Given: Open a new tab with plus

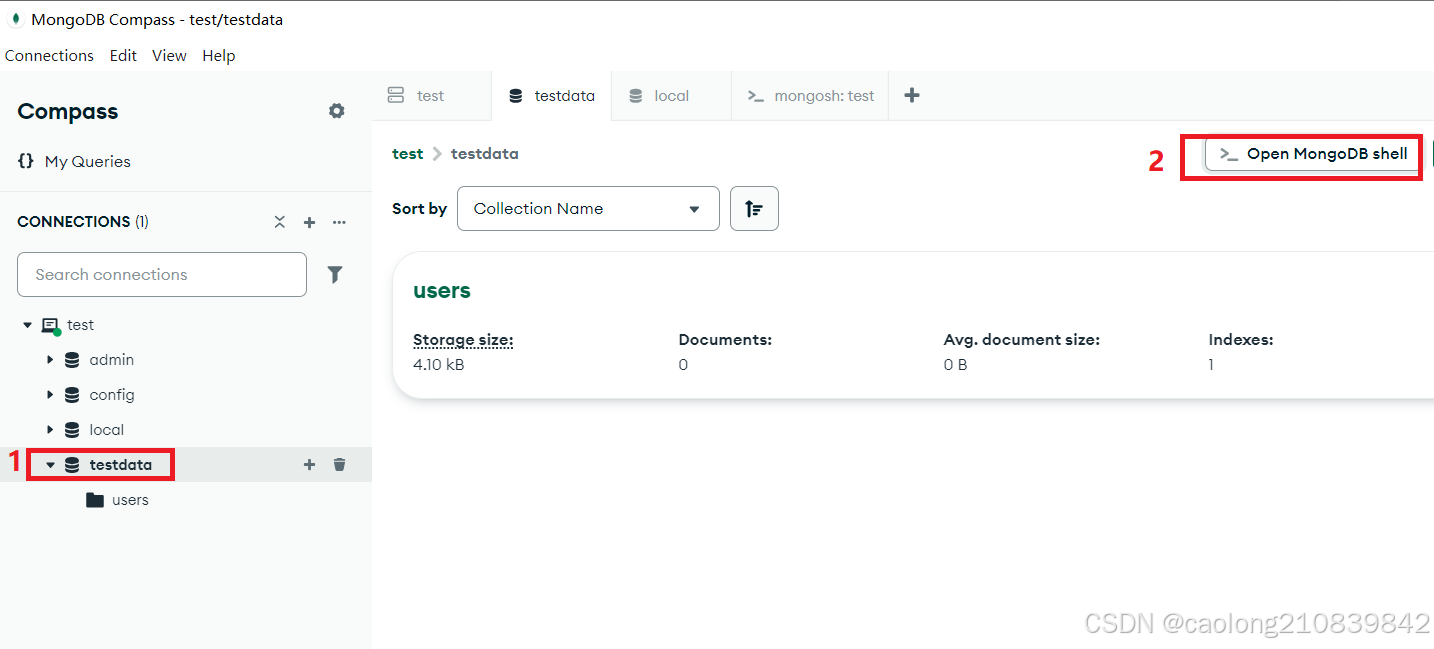Looking at the screenshot, I should tap(911, 95).
